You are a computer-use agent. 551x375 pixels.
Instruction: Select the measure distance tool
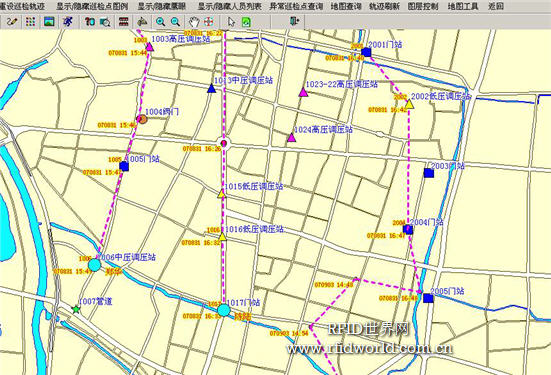pos(142,22)
